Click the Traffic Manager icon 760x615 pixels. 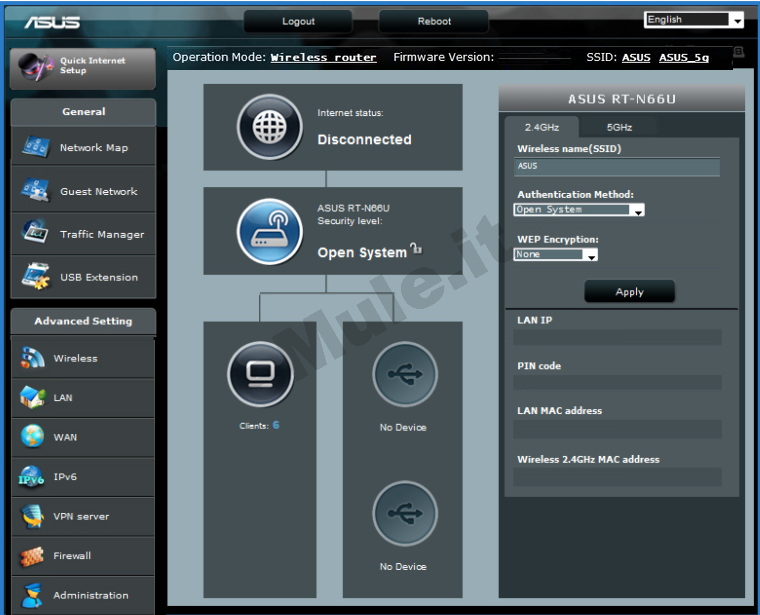coord(35,233)
